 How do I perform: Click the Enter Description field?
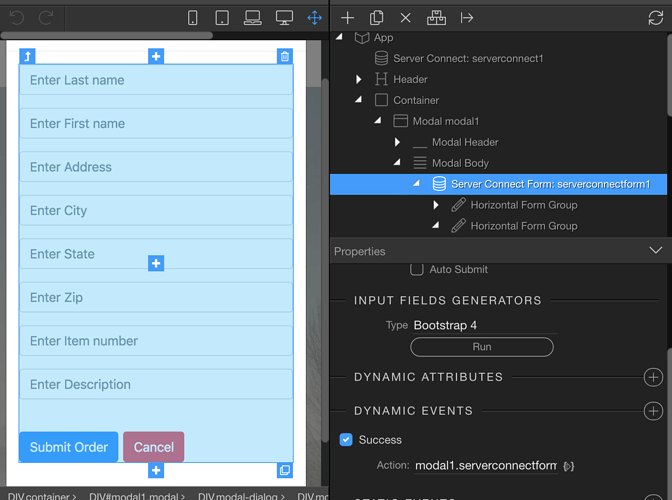(156, 384)
